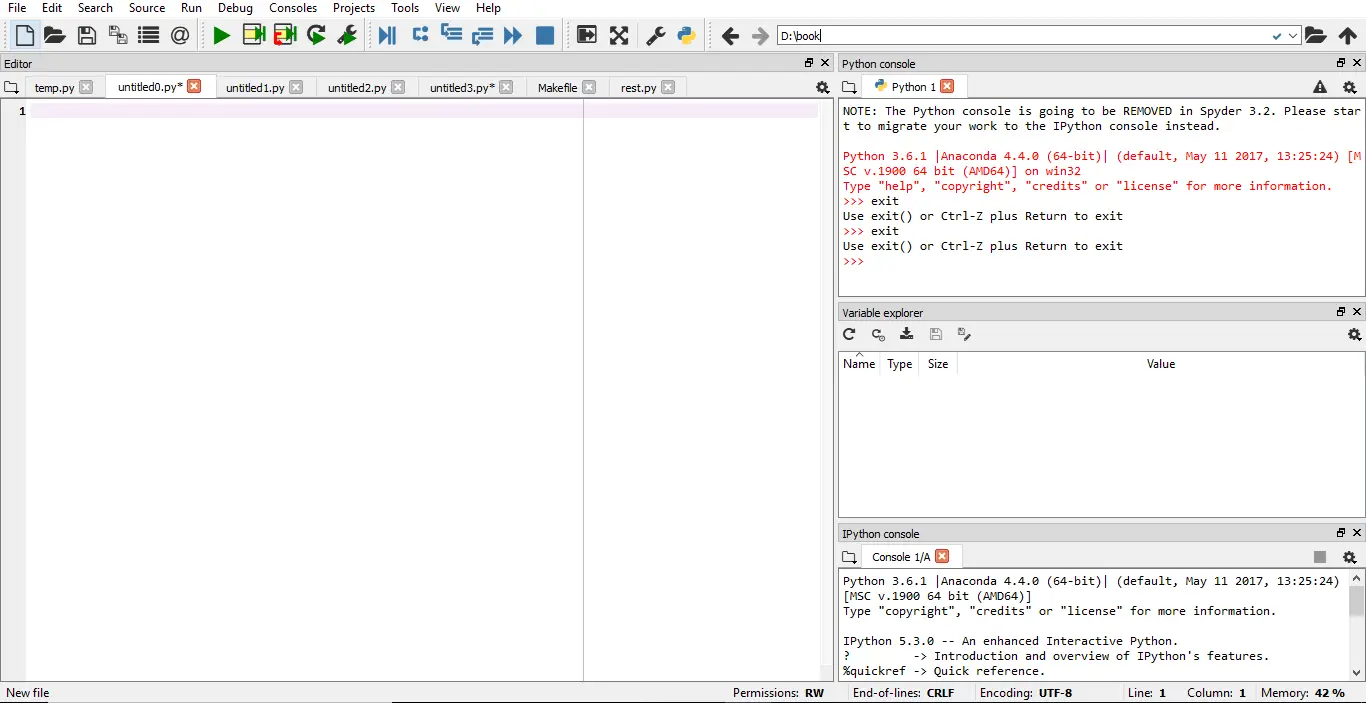Click debugger step over icon
The height and width of the screenshot is (703, 1366).
[x=387, y=36]
